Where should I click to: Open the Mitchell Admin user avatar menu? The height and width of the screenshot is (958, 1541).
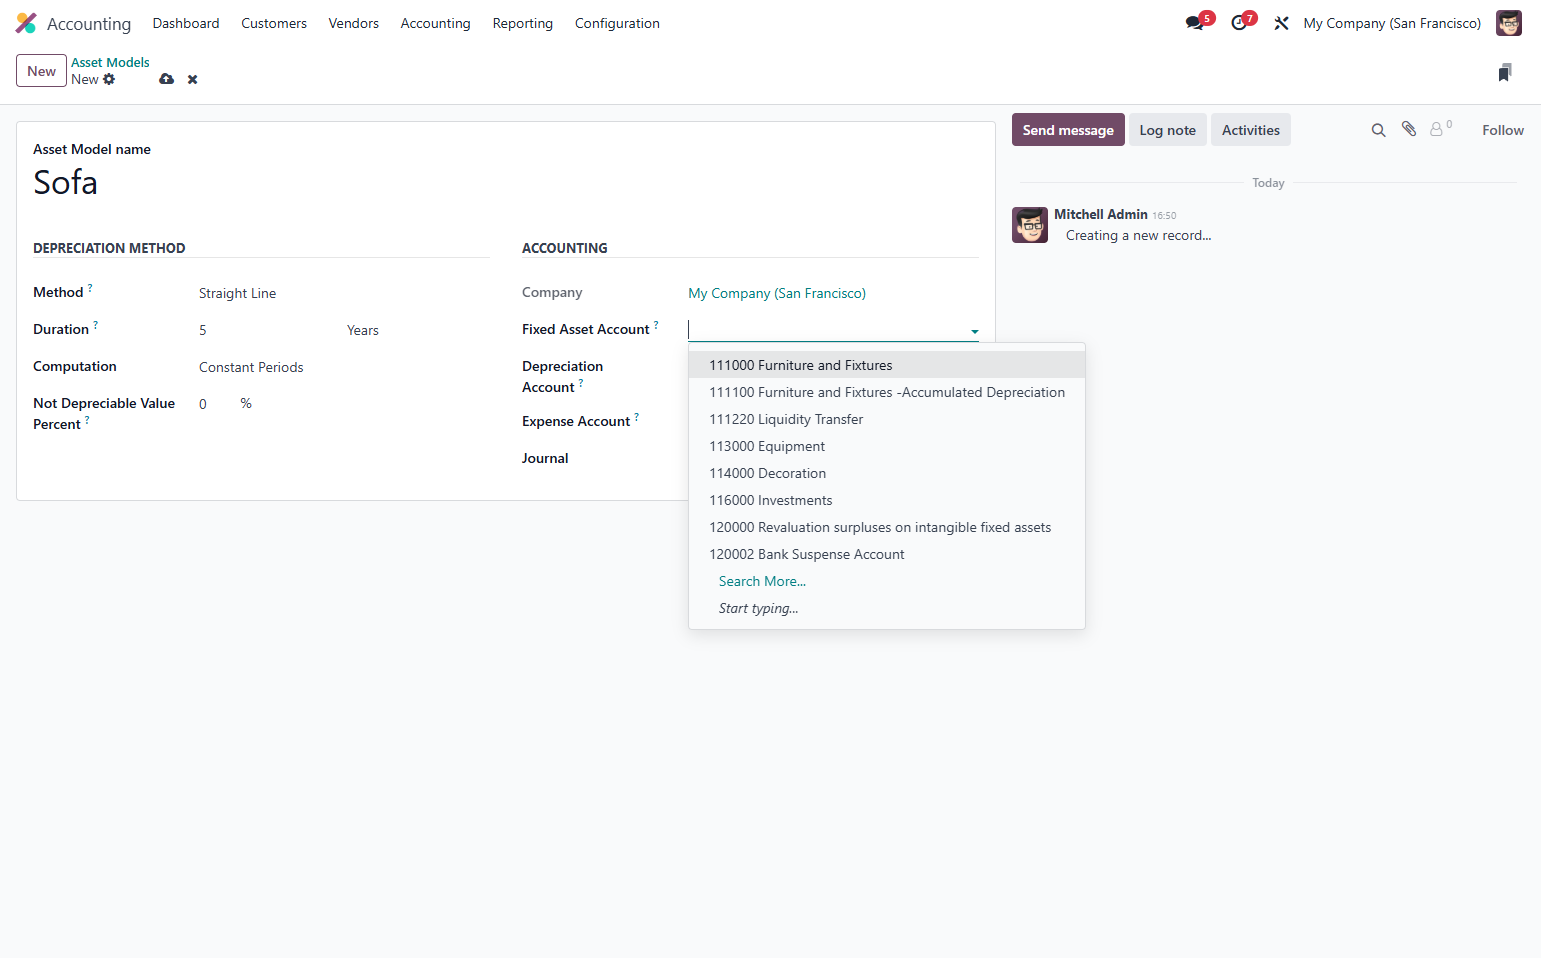click(x=1508, y=23)
